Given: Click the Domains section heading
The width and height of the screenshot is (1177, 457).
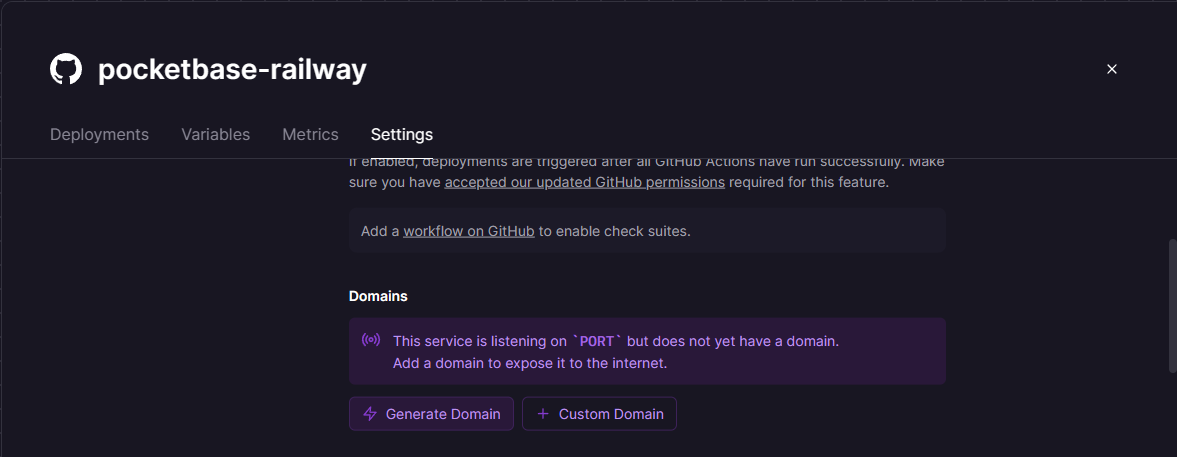Looking at the screenshot, I should (x=378, y=296).
